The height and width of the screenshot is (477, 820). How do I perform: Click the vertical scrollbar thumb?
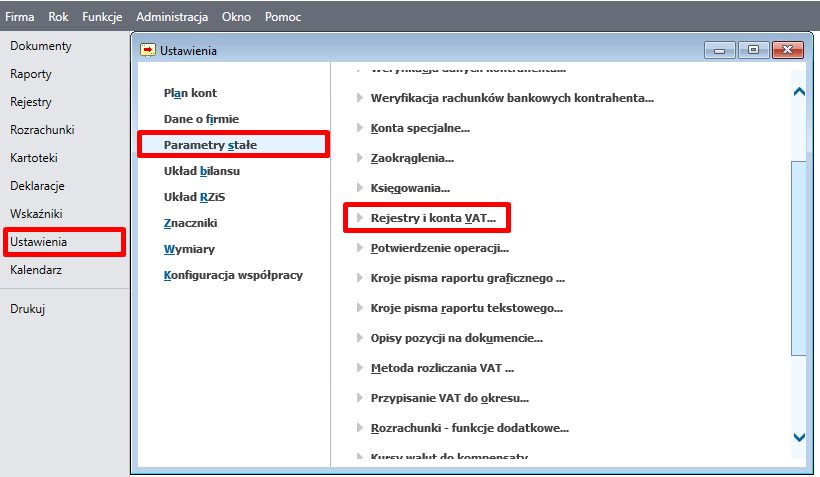(799, 258)
